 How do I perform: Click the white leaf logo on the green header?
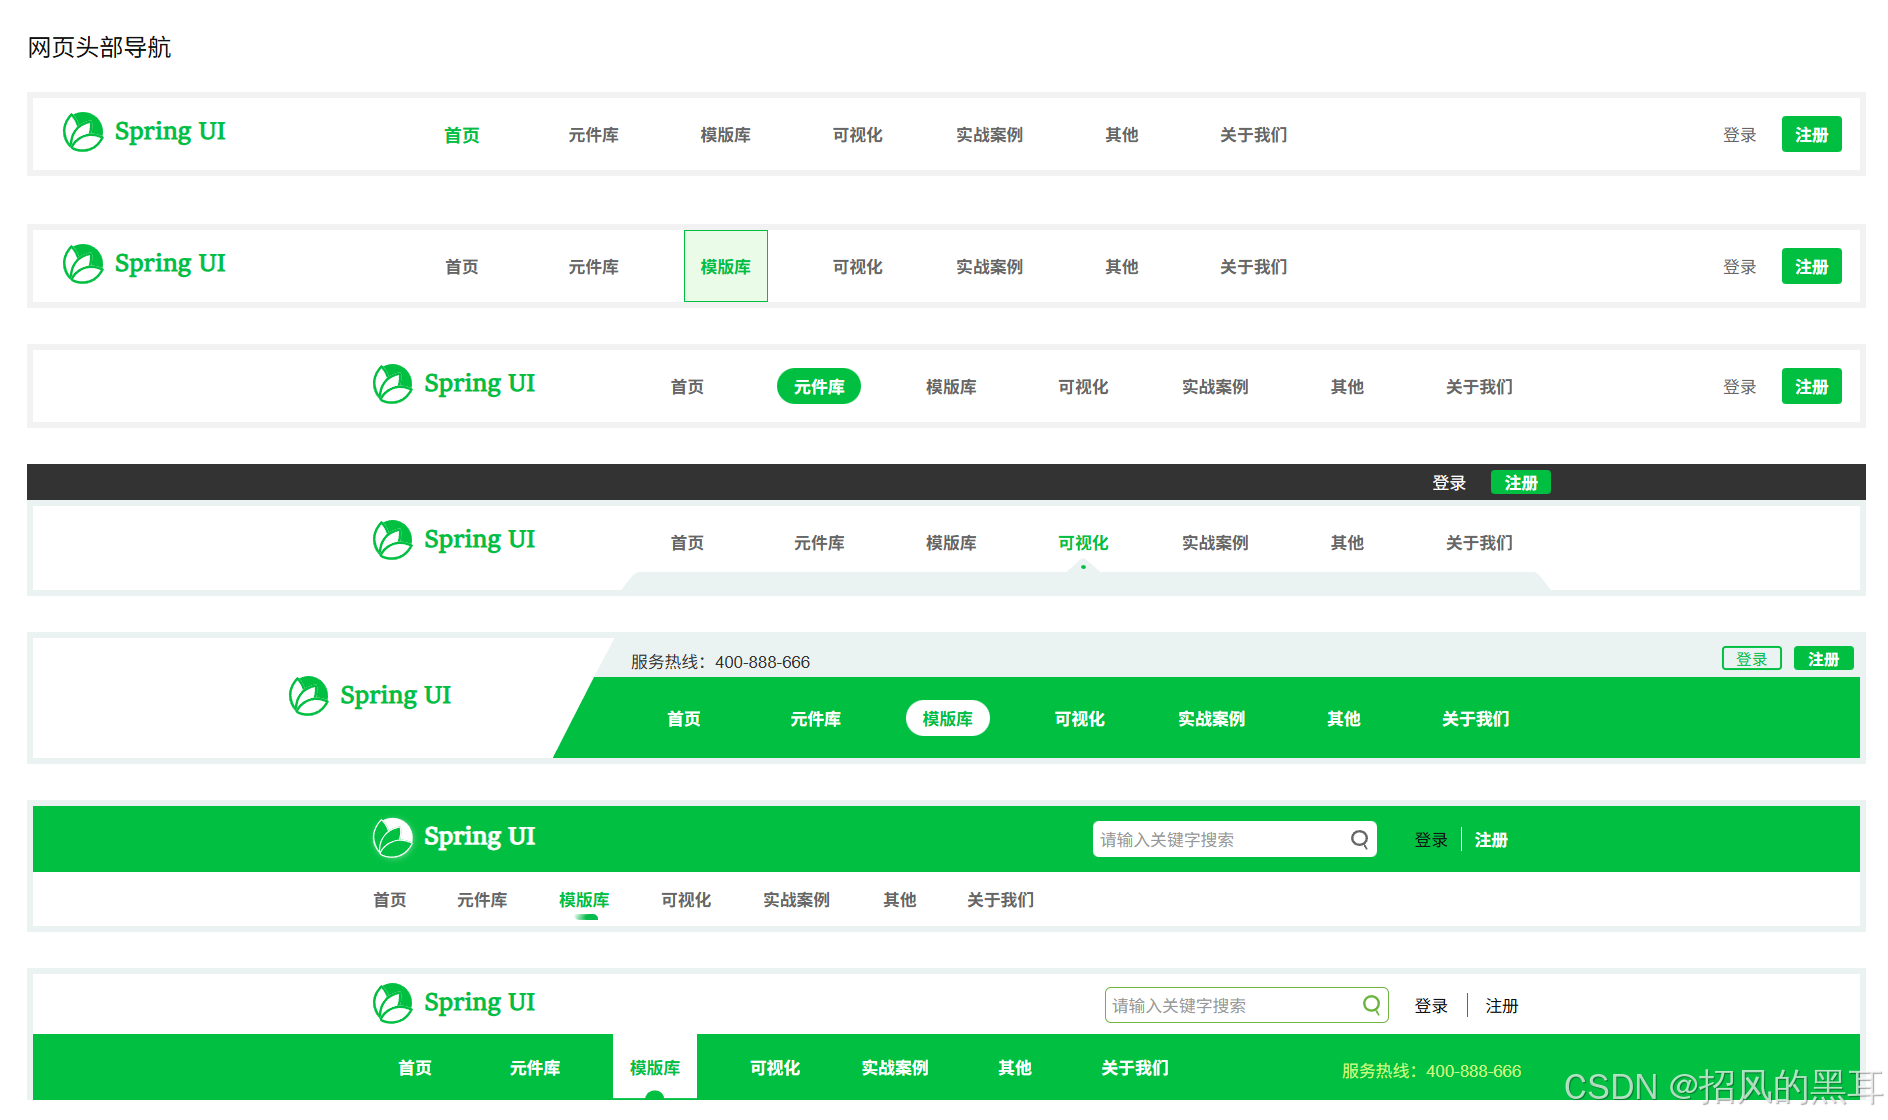point(392,837)
